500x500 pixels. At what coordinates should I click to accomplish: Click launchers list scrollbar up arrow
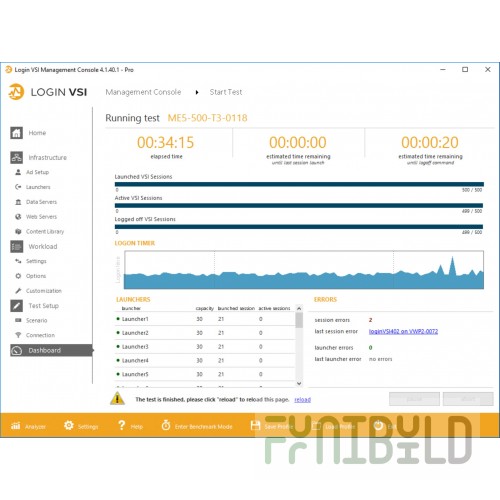point(299,308)
